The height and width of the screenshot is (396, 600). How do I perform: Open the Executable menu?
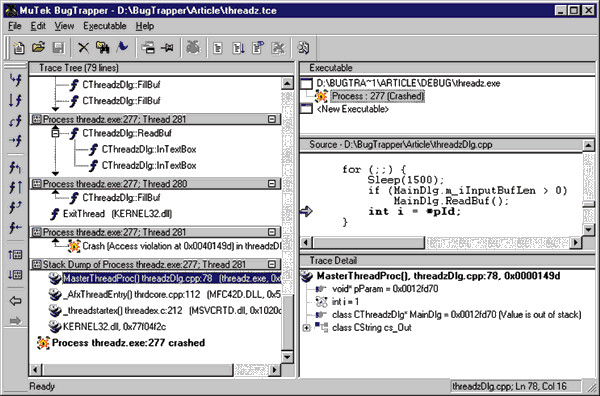point(105,26)
